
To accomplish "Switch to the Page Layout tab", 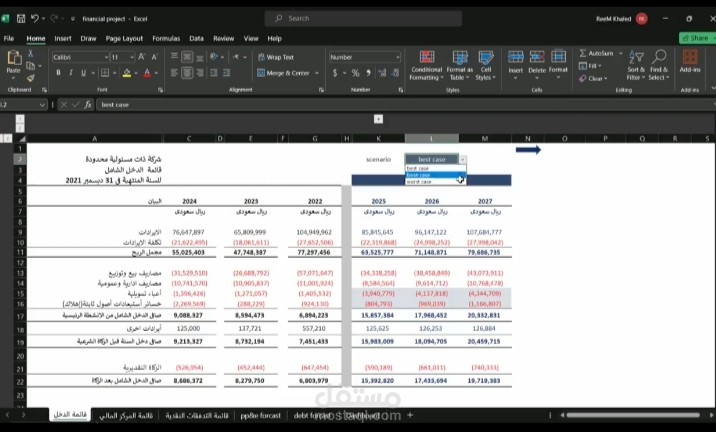I will click(124, 38).
